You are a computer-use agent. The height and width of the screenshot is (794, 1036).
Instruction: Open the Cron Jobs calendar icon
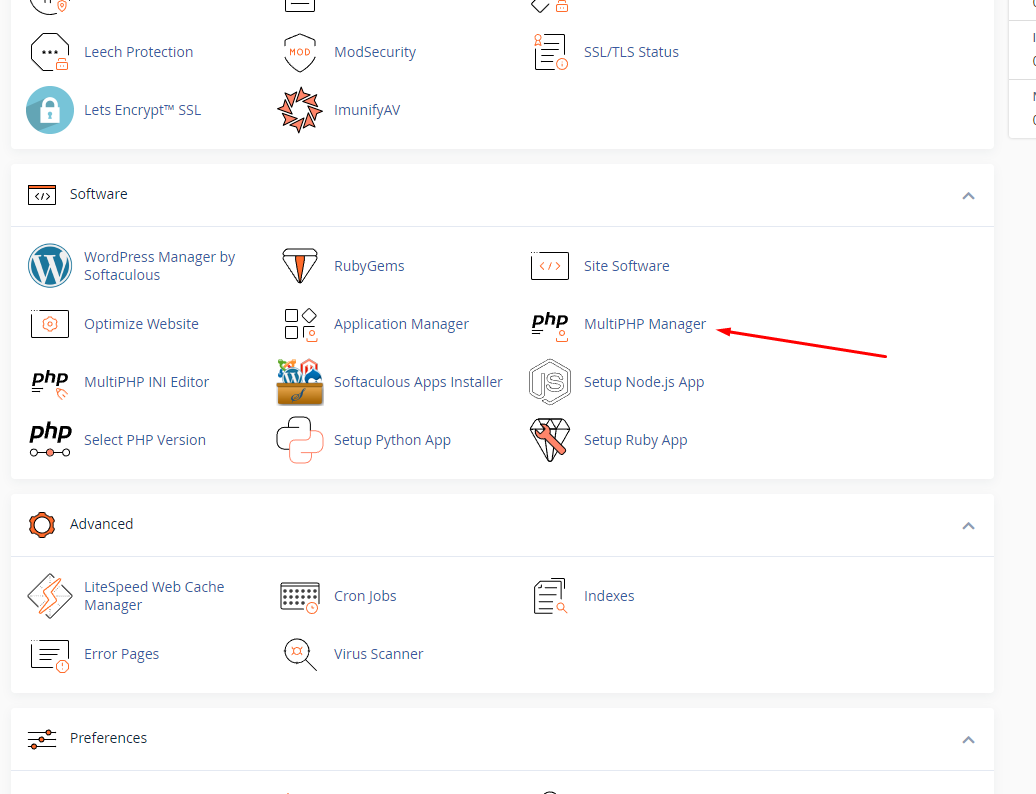(300, 596)
